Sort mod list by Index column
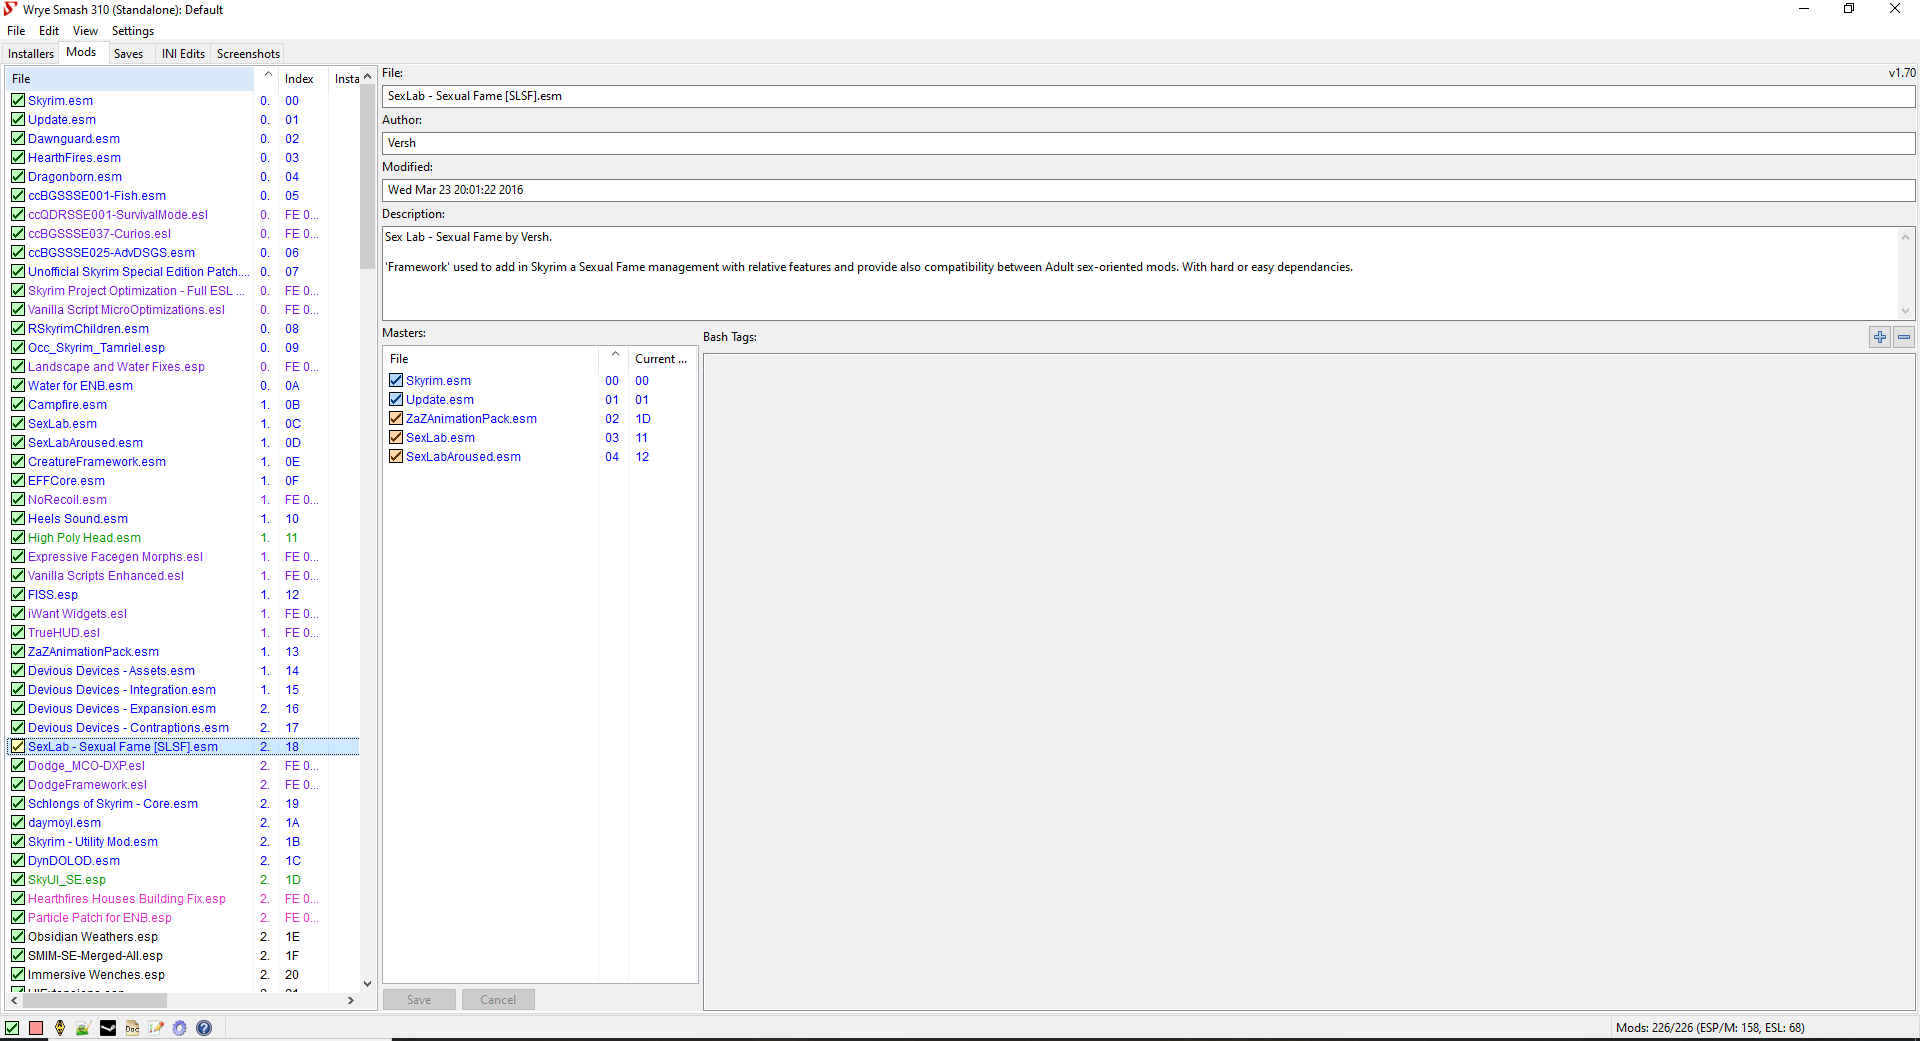Screen dimensions: 1920x1041 (x=303, y=78)
